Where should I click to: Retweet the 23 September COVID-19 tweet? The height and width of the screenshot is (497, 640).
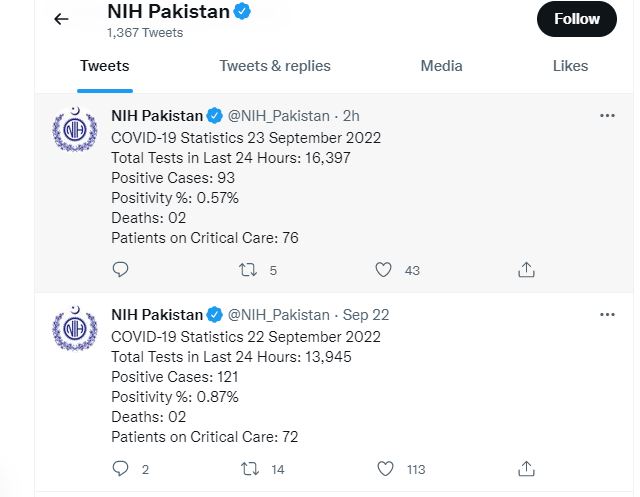248,270
